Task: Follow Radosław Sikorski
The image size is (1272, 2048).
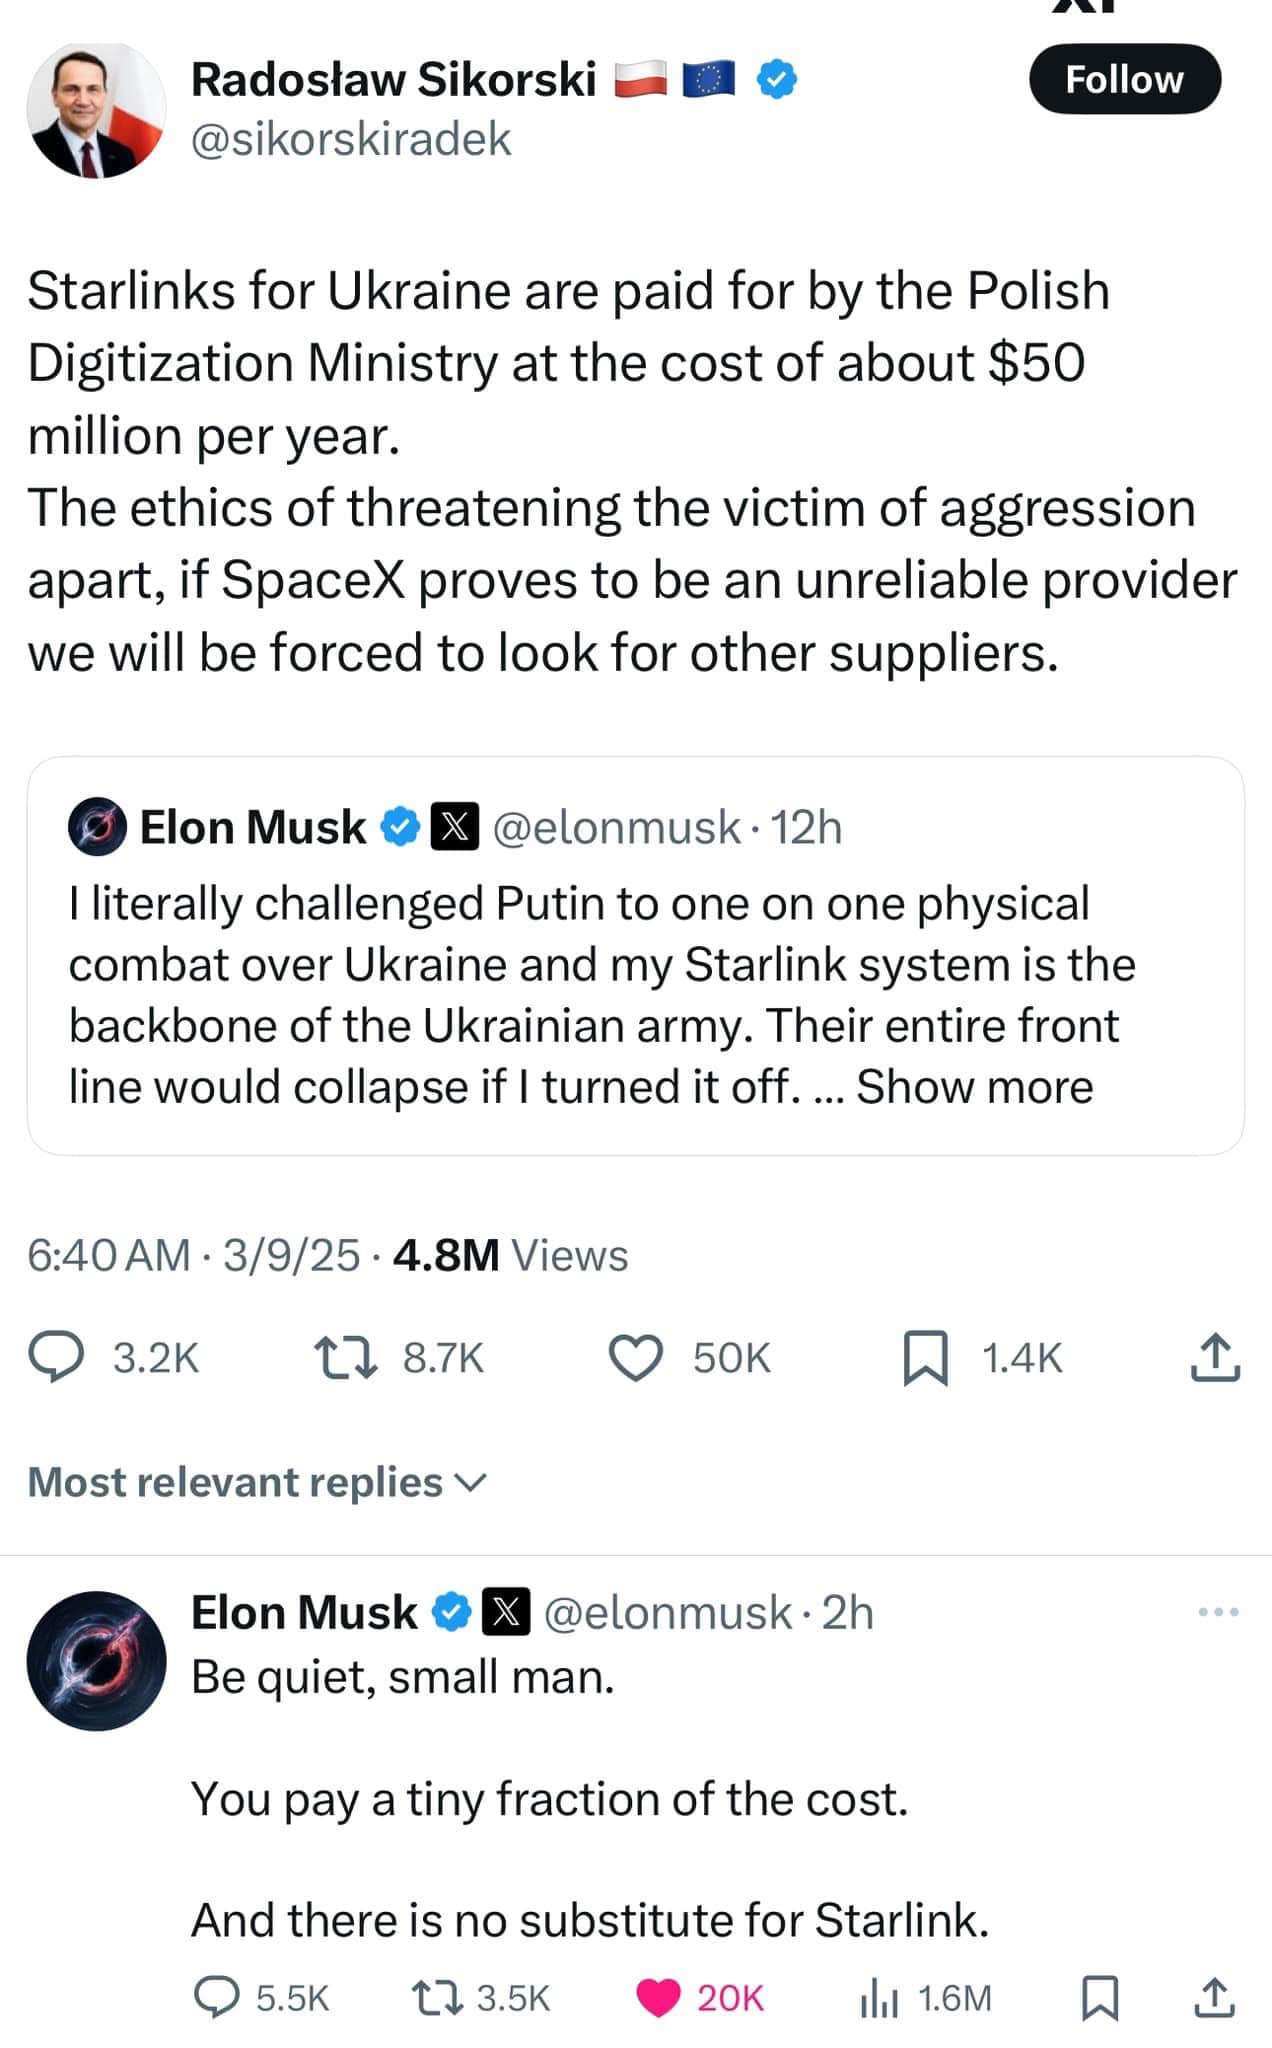Action: (1124, 79)
